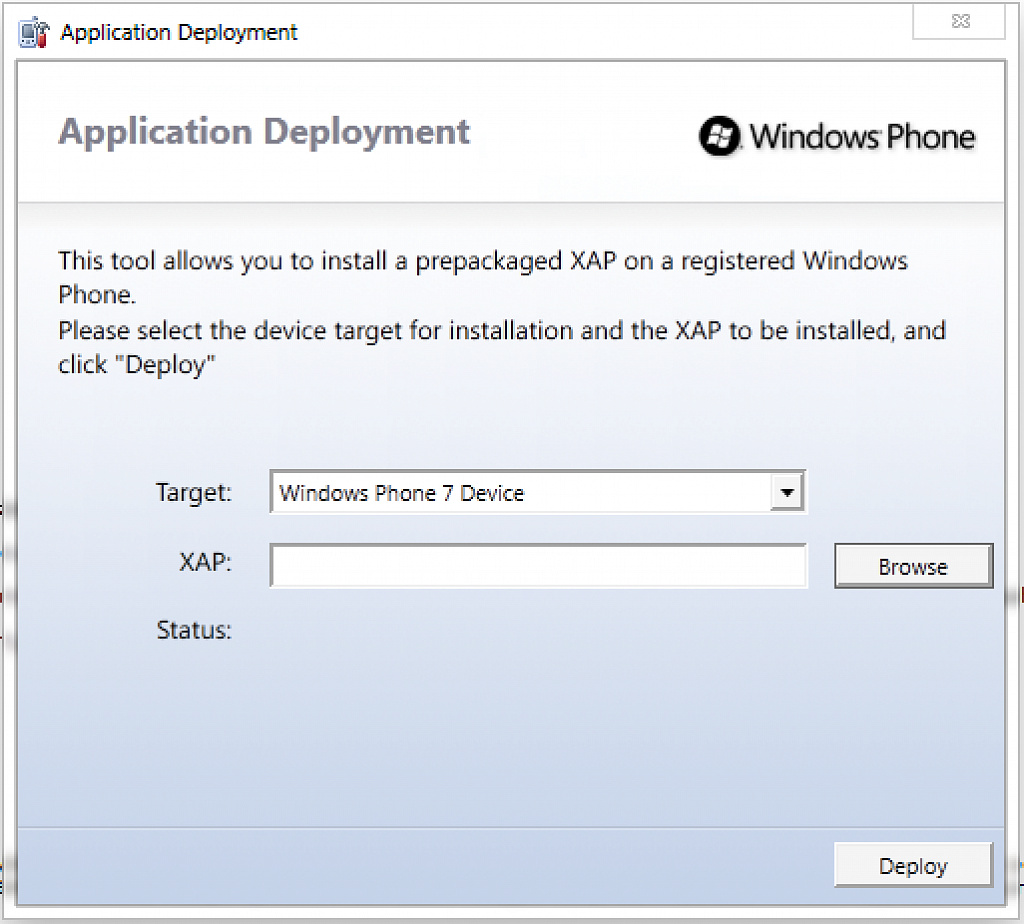Click the Windows Phone logo
This screenshot has height=924, width=1024.
click(837, 136)
